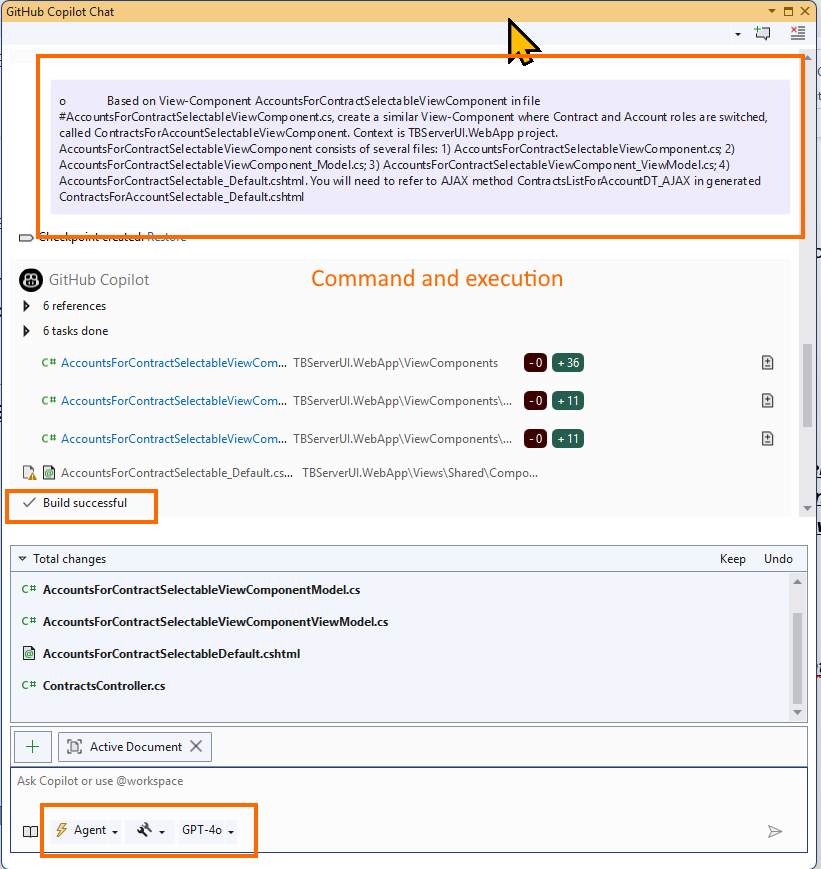Open AccountsForContractSelectableDefault.cshtml in changes list
This screenshot has width=821, height=869.
[171, 654]
